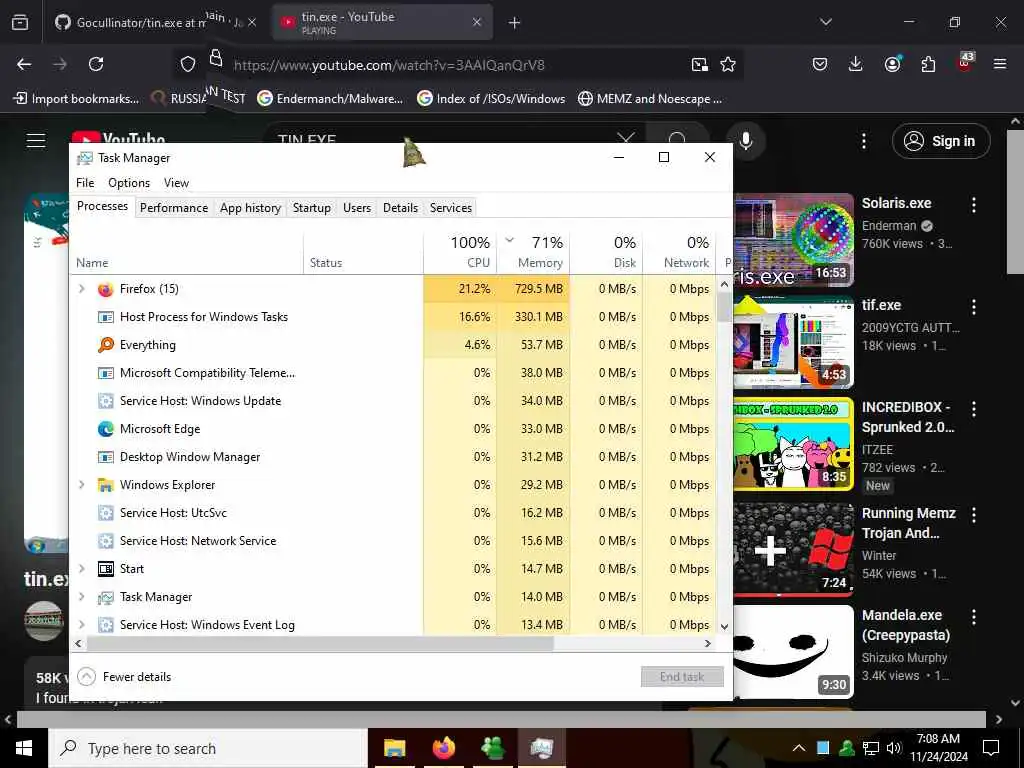This screenshot has width=1024, height=768.
Task: Open the Firefox account icon
Action: 892,64
